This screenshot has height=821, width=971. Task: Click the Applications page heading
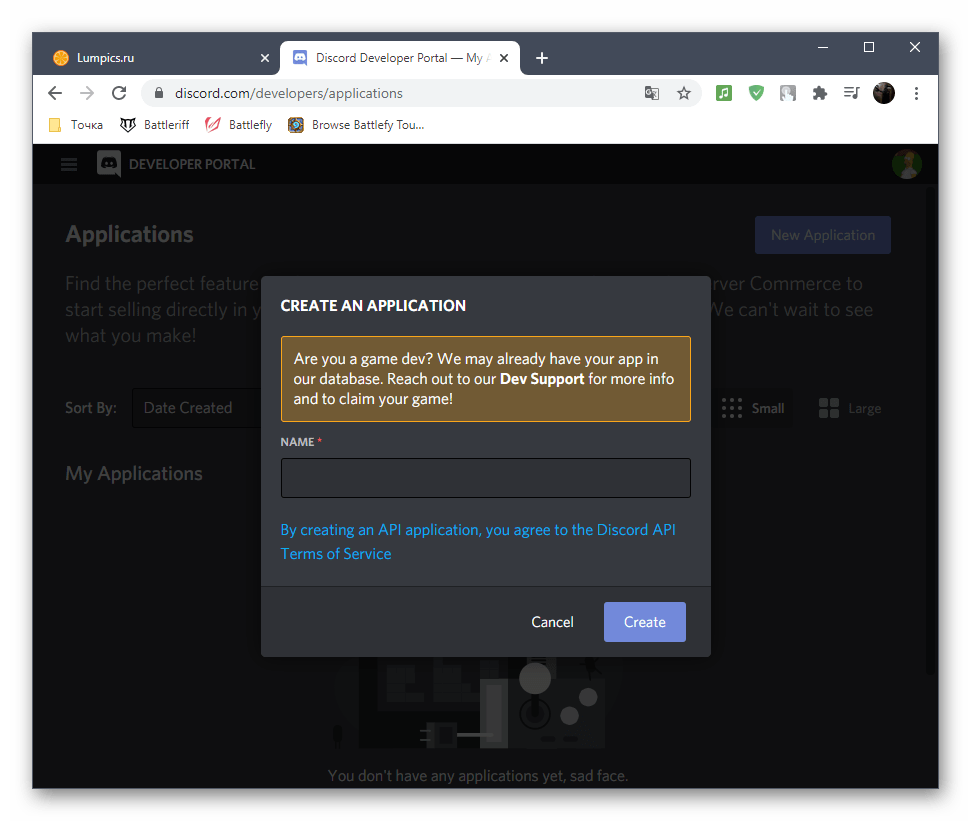(129, 235)
